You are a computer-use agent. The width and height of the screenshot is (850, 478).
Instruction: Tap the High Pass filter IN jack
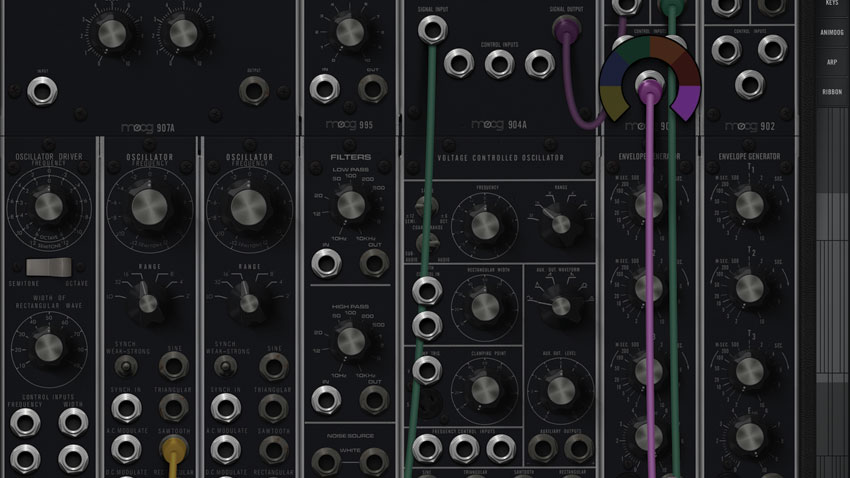pyautogui.click(x=326, y=400)
